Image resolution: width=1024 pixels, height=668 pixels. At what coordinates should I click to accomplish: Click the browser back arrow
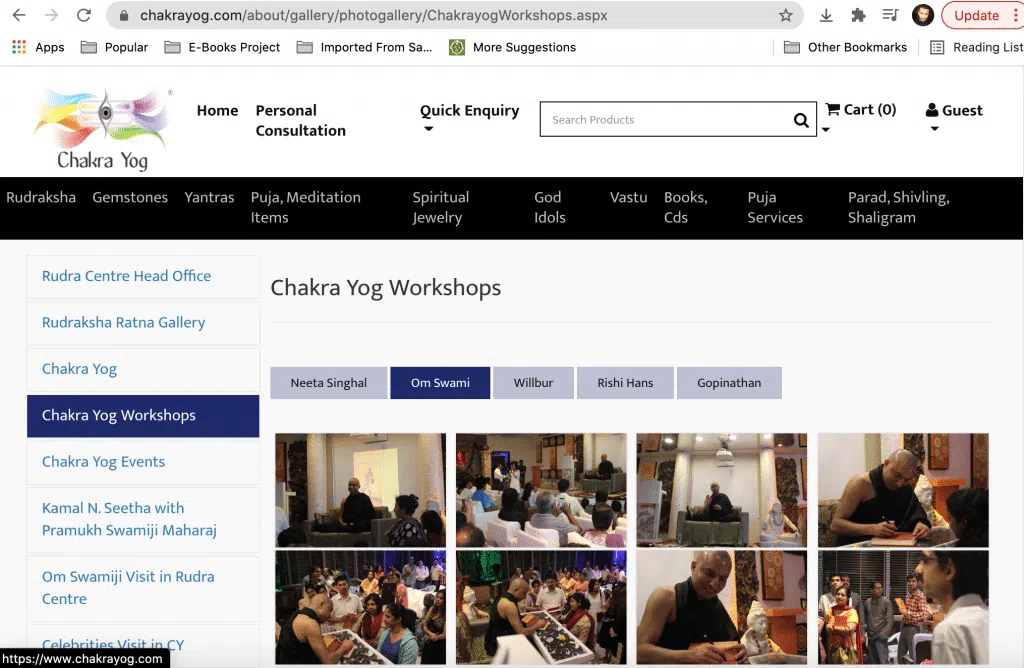20,15
